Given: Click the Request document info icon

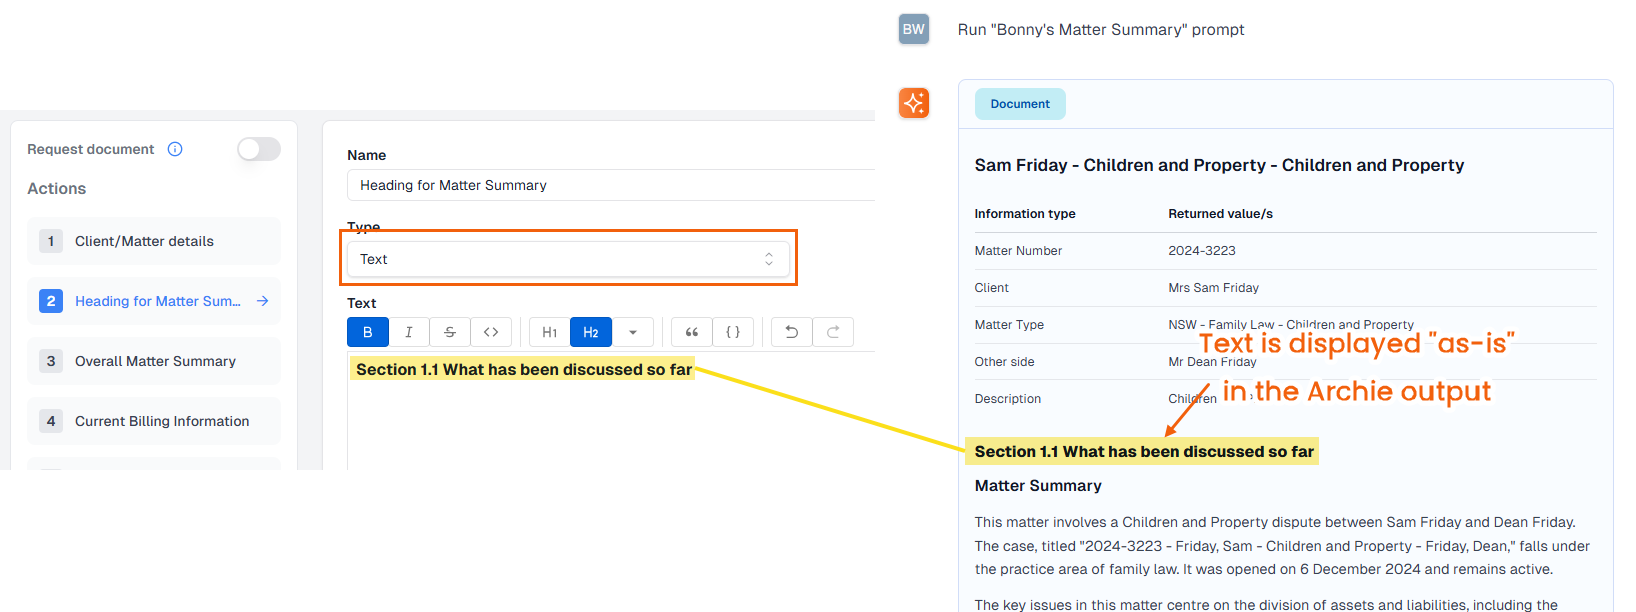Looking at the screenshot, I should click(175, 149).
